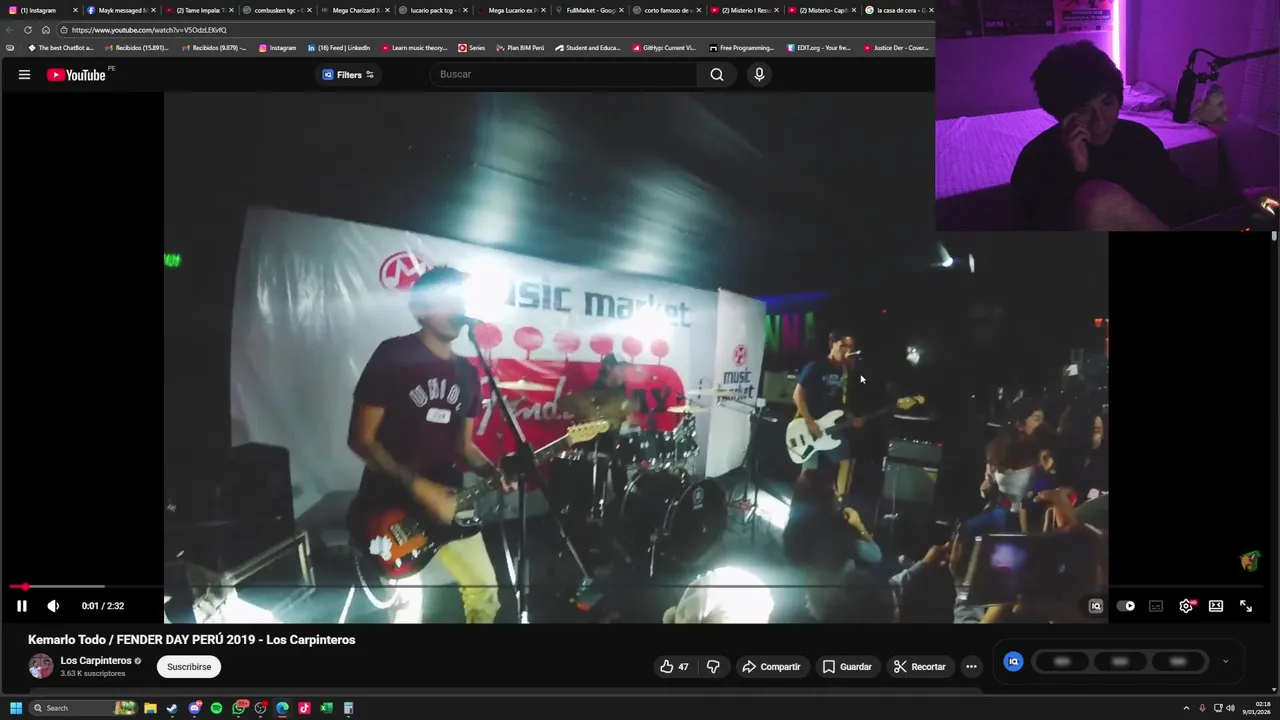The width and height of the screenshot is (1280, 720).
Task: Toggle the autoplay switch in the player
Action: coord(1126,606)
